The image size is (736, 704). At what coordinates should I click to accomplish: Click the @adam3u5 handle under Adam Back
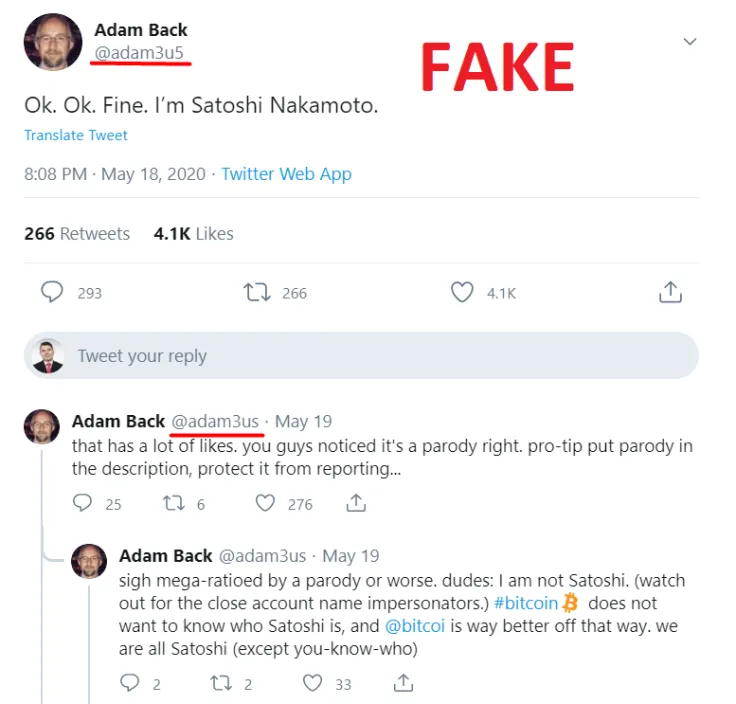[x=139, y=53]
